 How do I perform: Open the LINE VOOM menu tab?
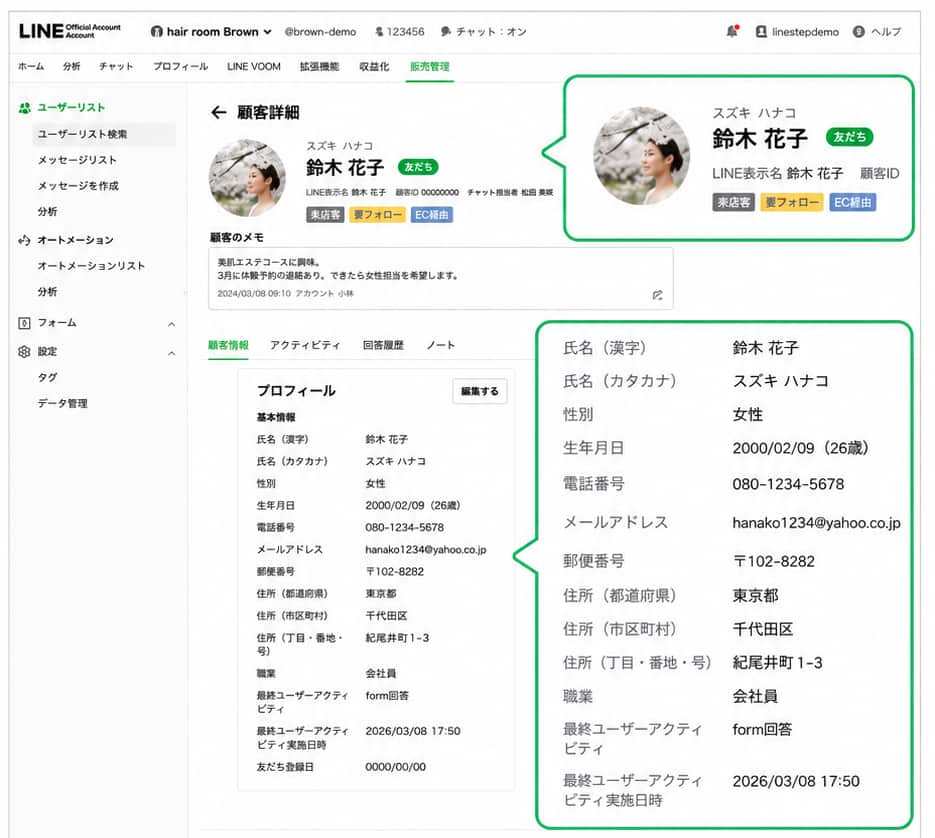tap(253, 66)
